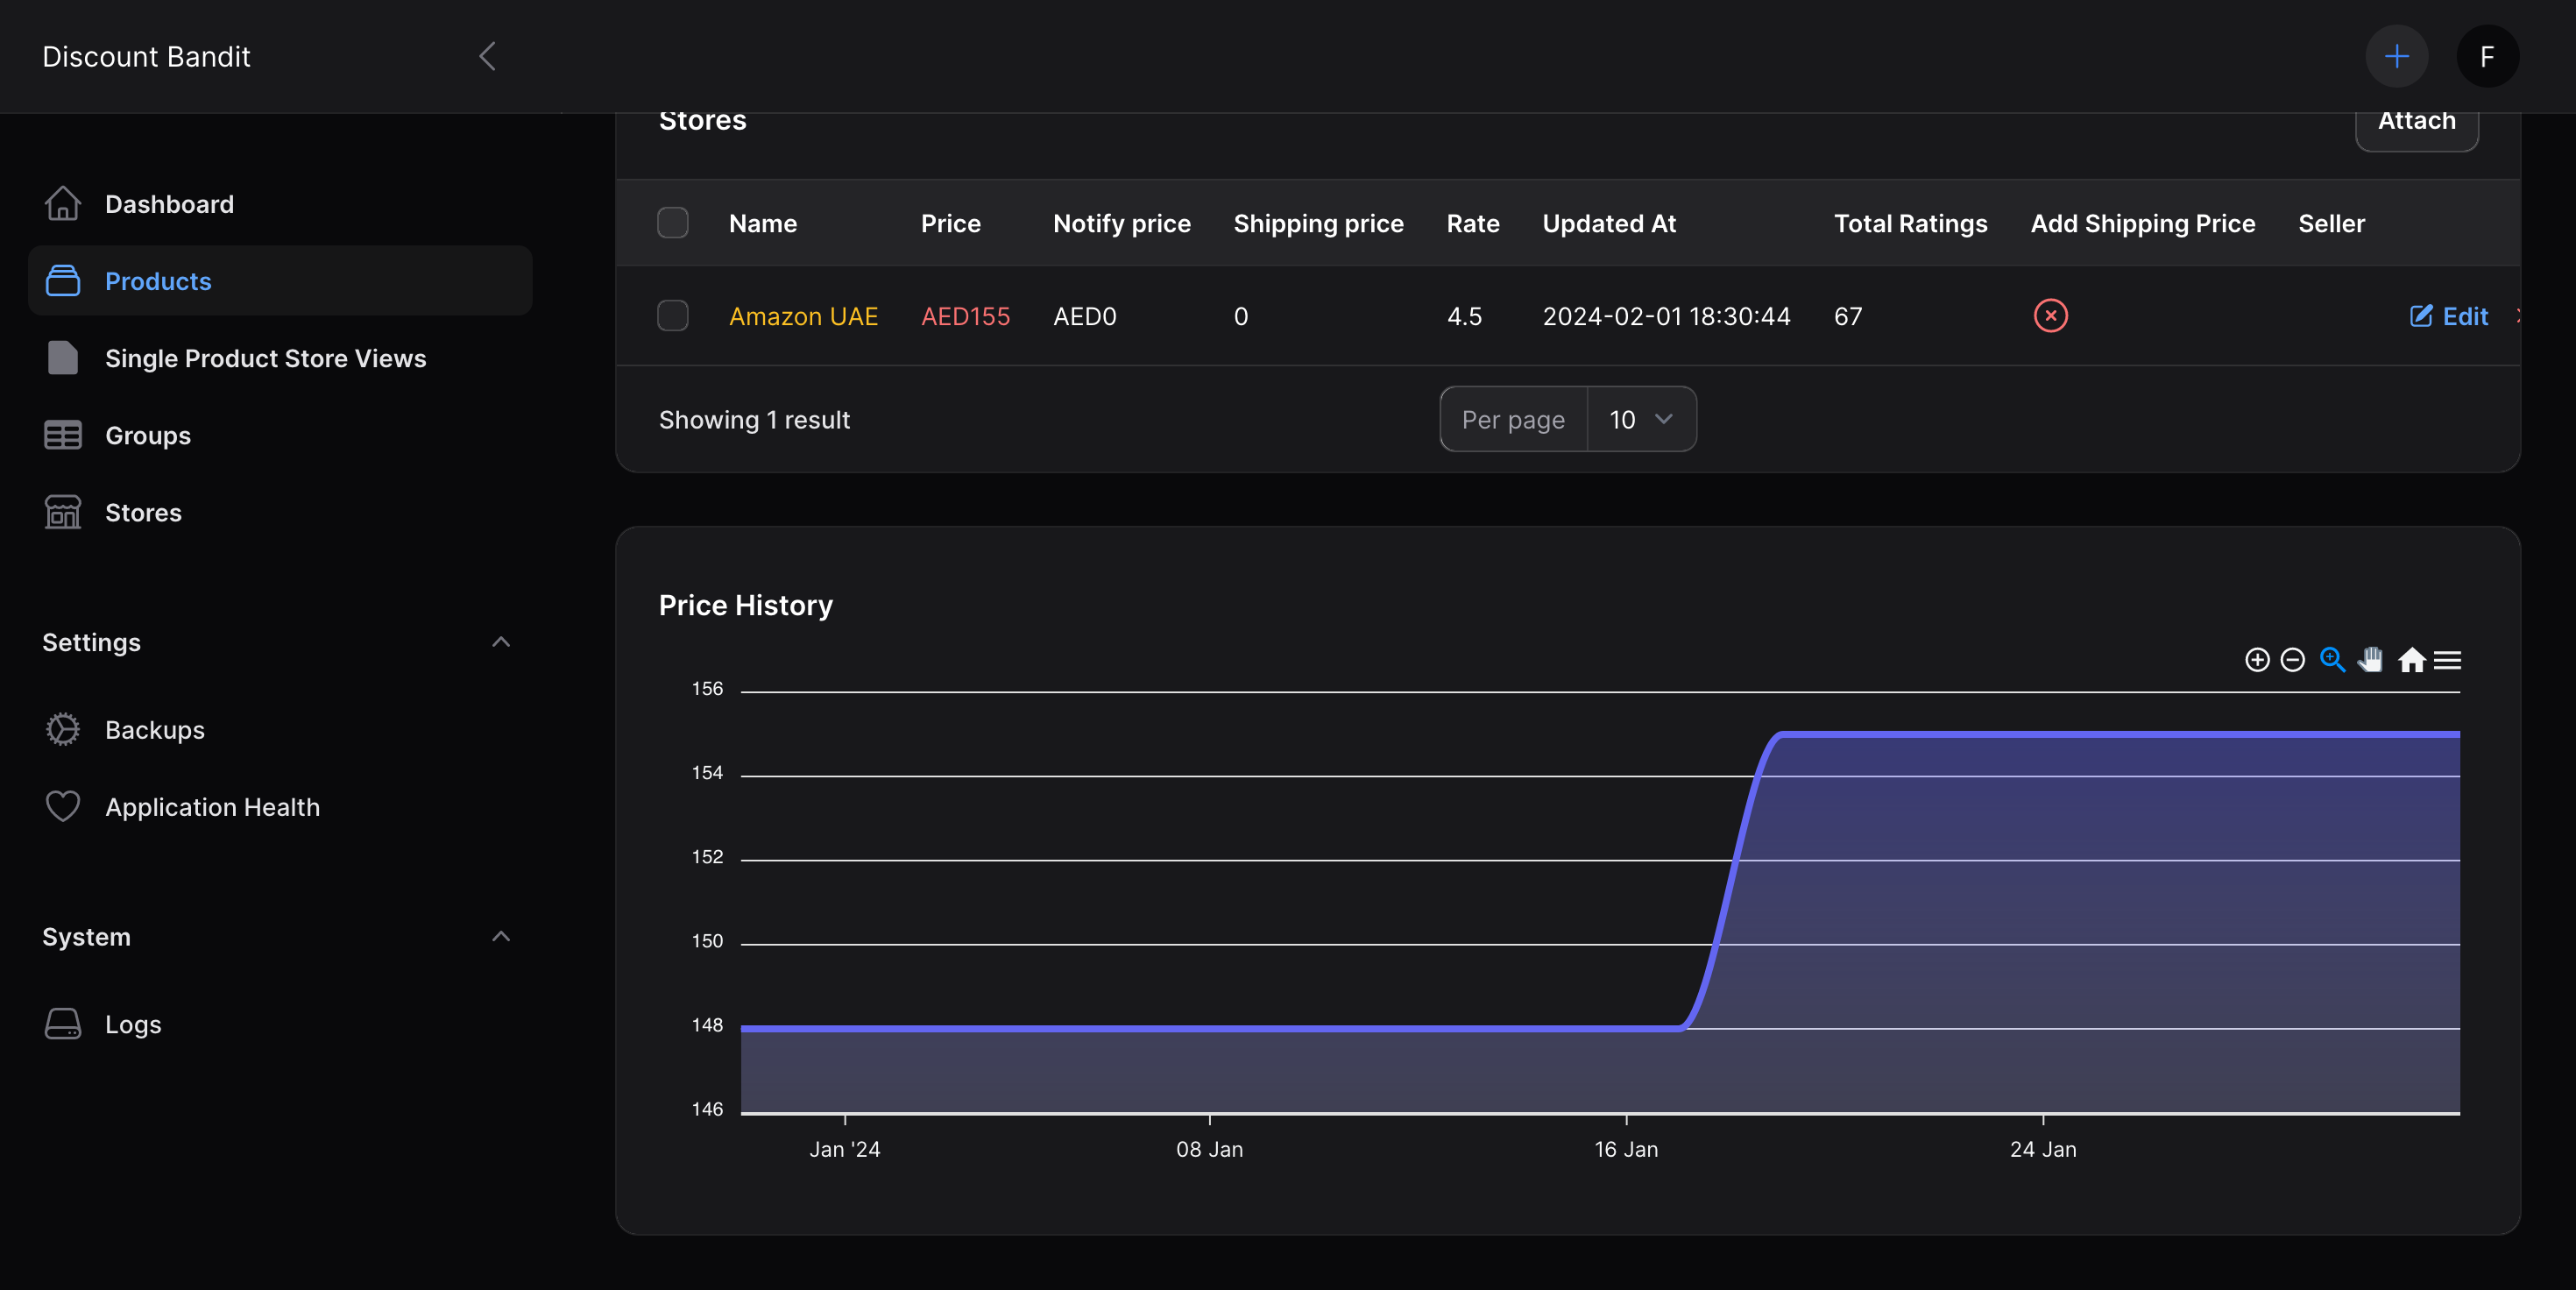Click the shipping price value 0
This screenshot has height=1290, width=2576.
[x=1240, y=315]
